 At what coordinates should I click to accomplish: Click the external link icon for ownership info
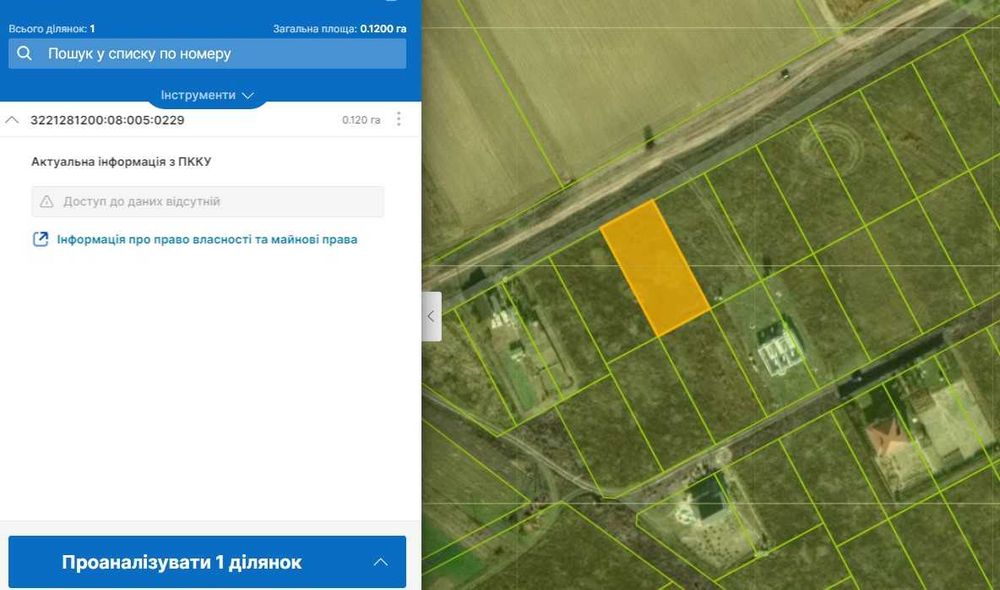click(40, 239)
